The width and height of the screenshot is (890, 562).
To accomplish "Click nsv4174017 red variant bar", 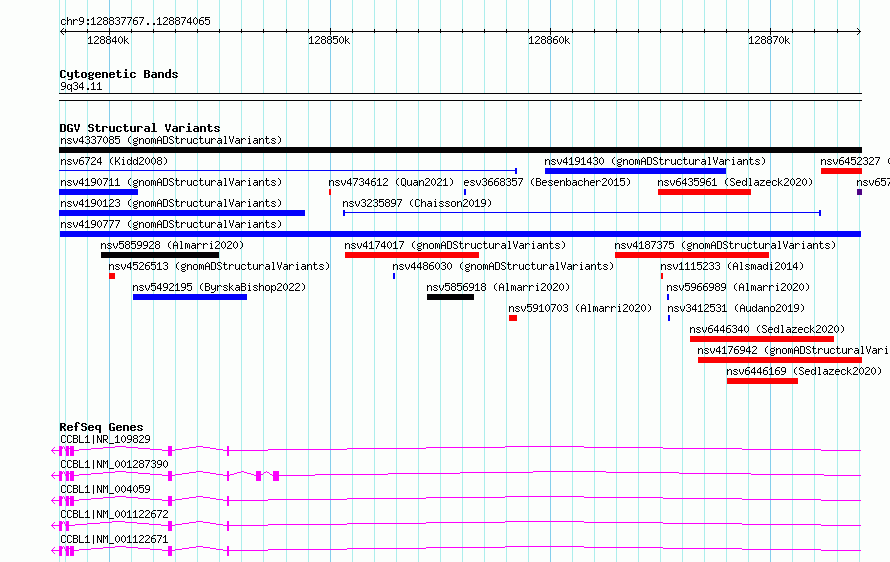I will point(412,255).
